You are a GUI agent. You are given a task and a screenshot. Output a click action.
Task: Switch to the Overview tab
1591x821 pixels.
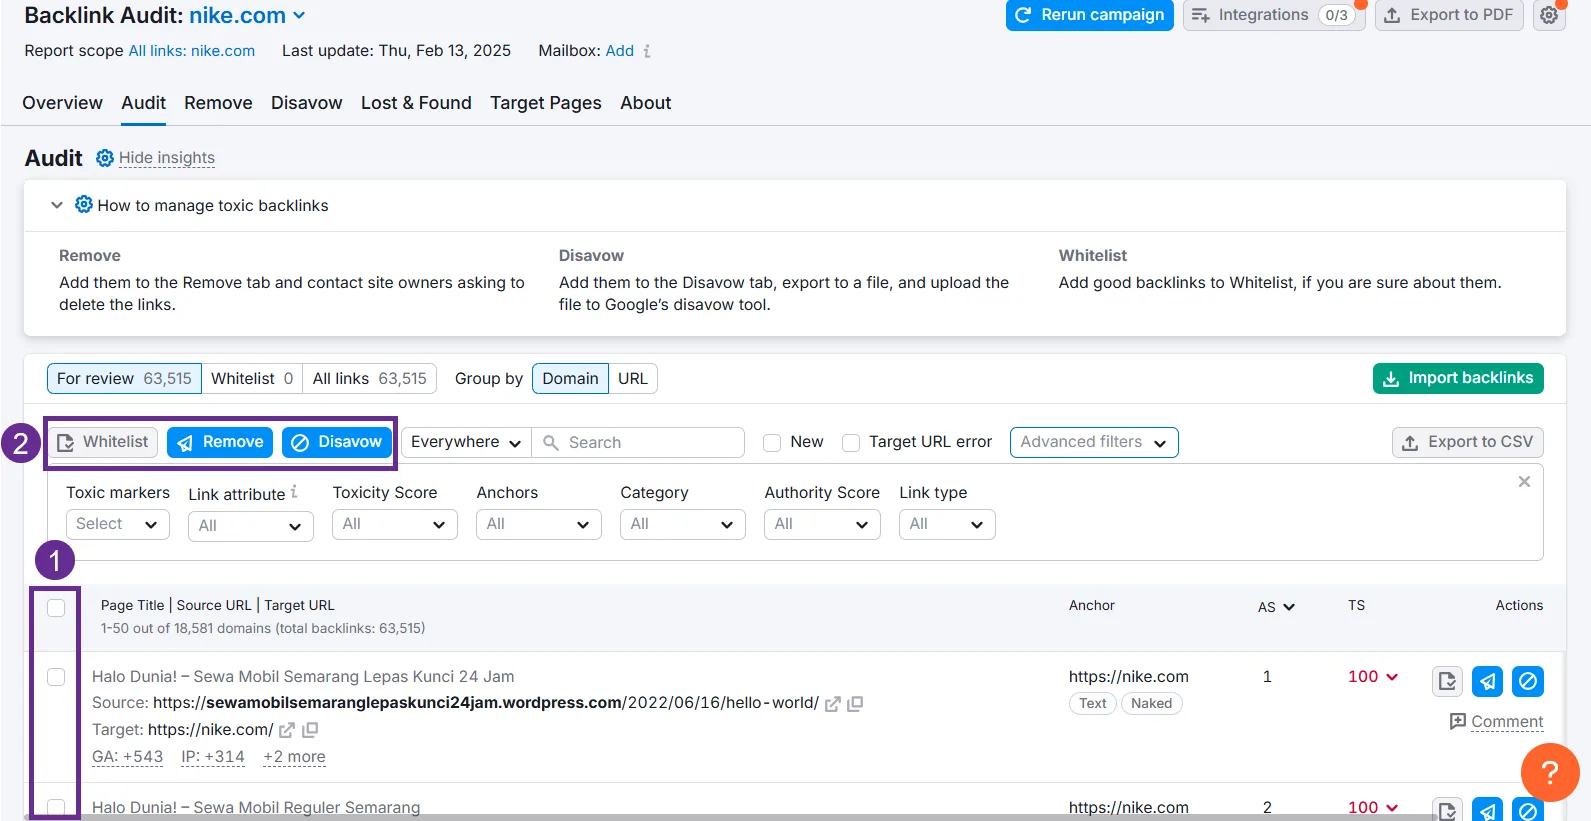tap(62, 103)
